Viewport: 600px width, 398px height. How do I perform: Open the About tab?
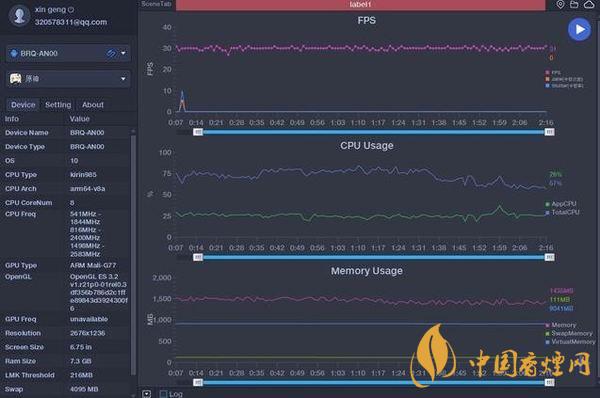pos(93,105)
